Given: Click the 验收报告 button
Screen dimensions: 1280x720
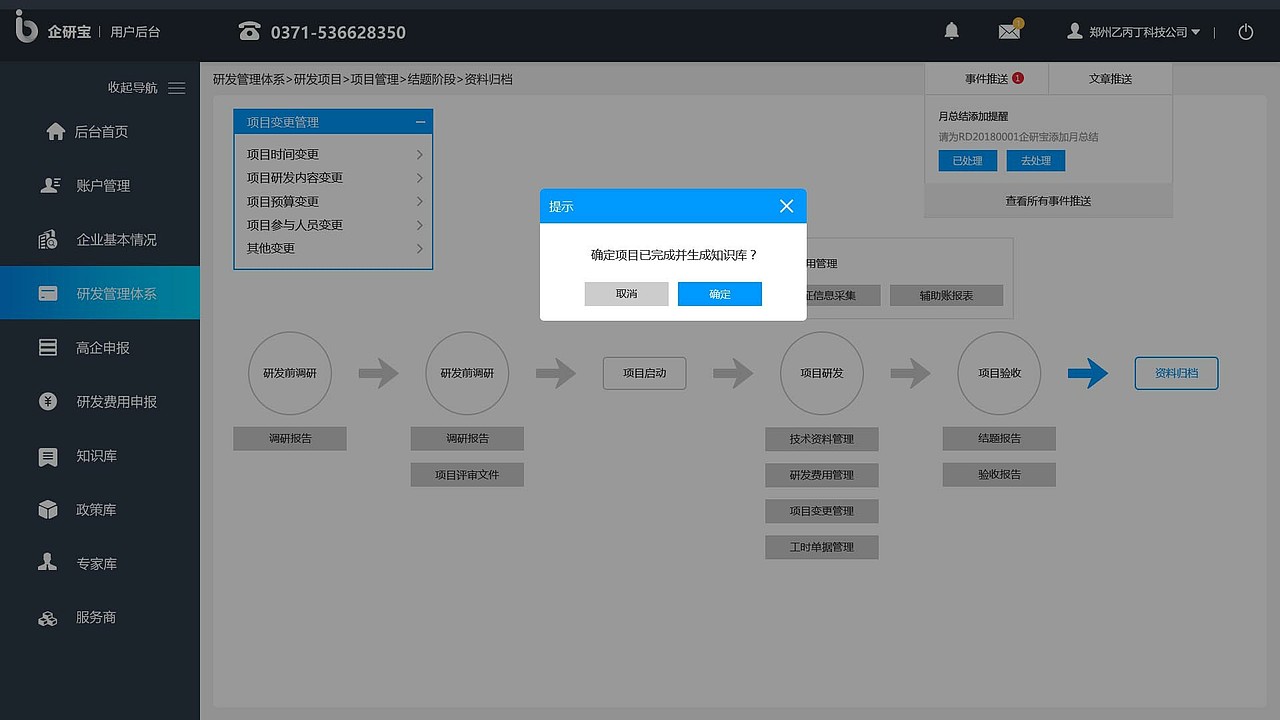Looking at the screenshot, I should coord(999,474).
